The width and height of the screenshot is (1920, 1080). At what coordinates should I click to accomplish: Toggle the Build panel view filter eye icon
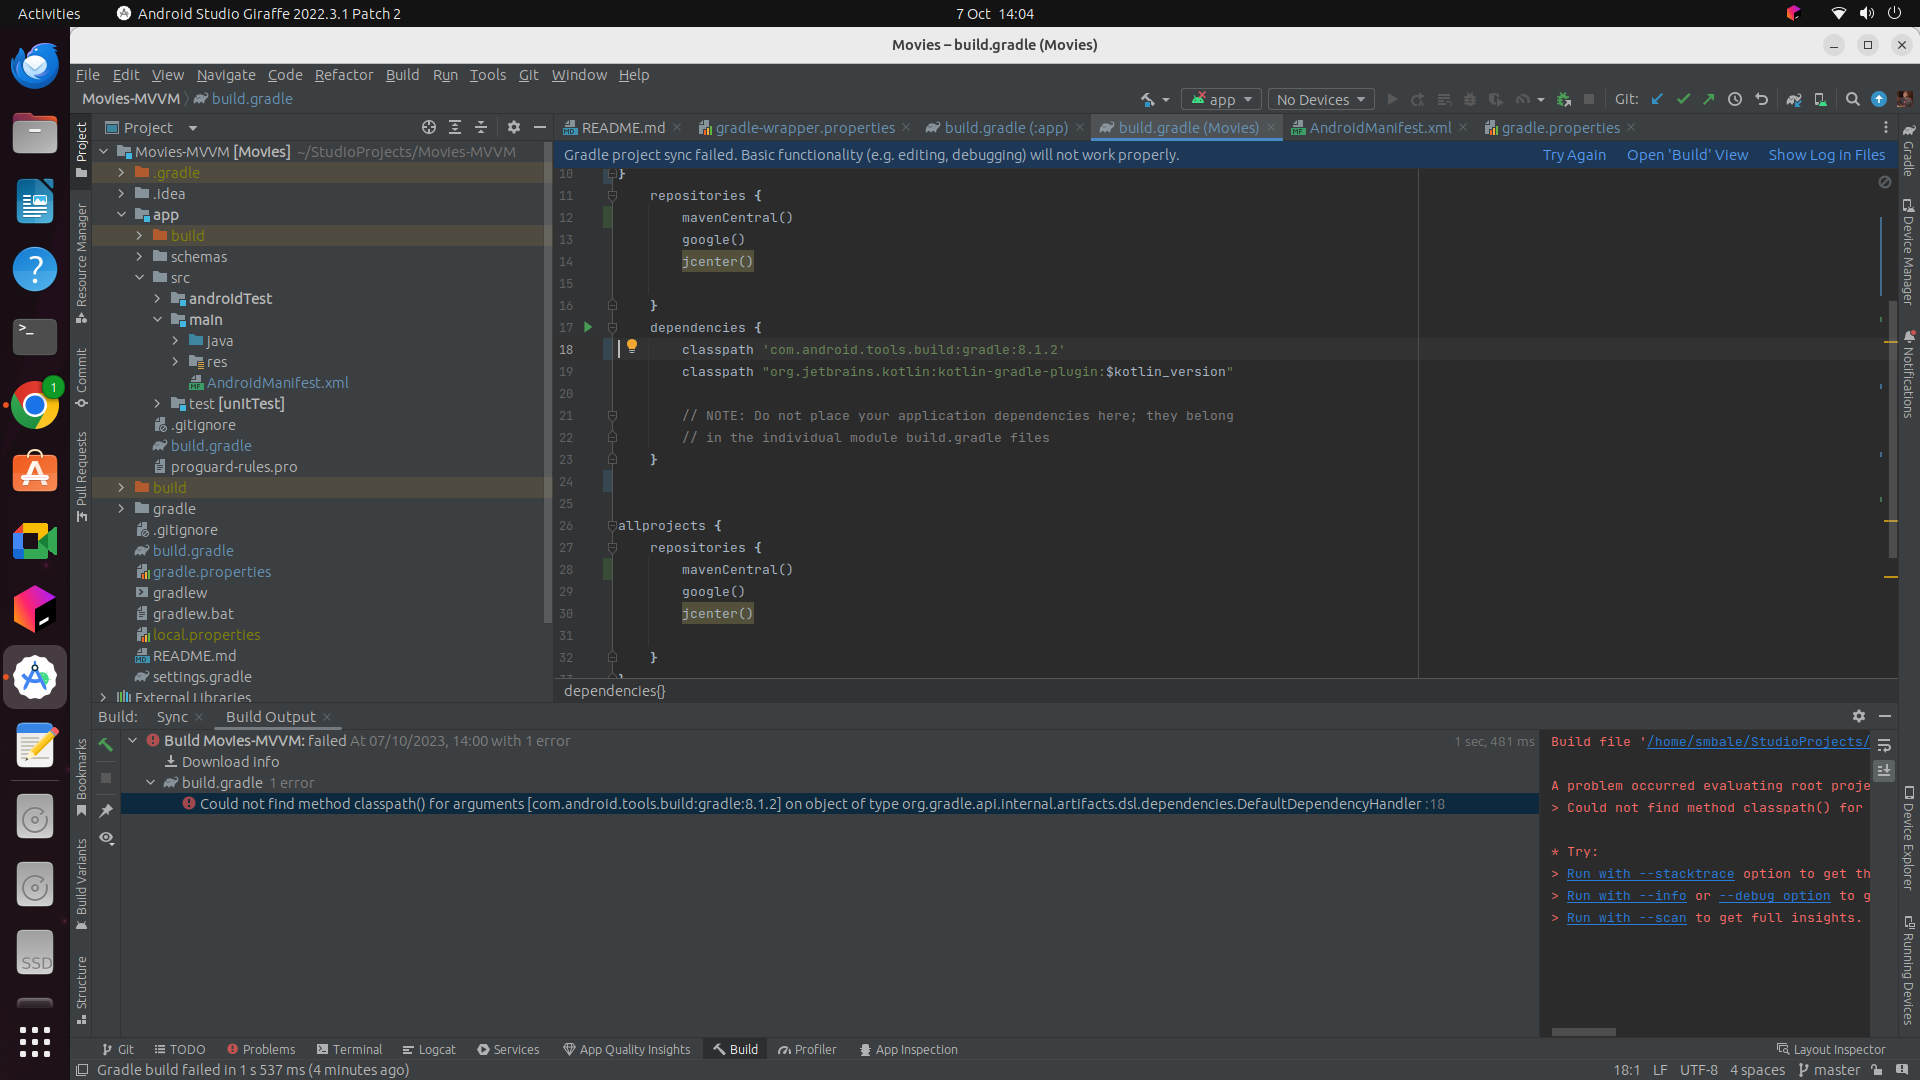coord(106,838)
